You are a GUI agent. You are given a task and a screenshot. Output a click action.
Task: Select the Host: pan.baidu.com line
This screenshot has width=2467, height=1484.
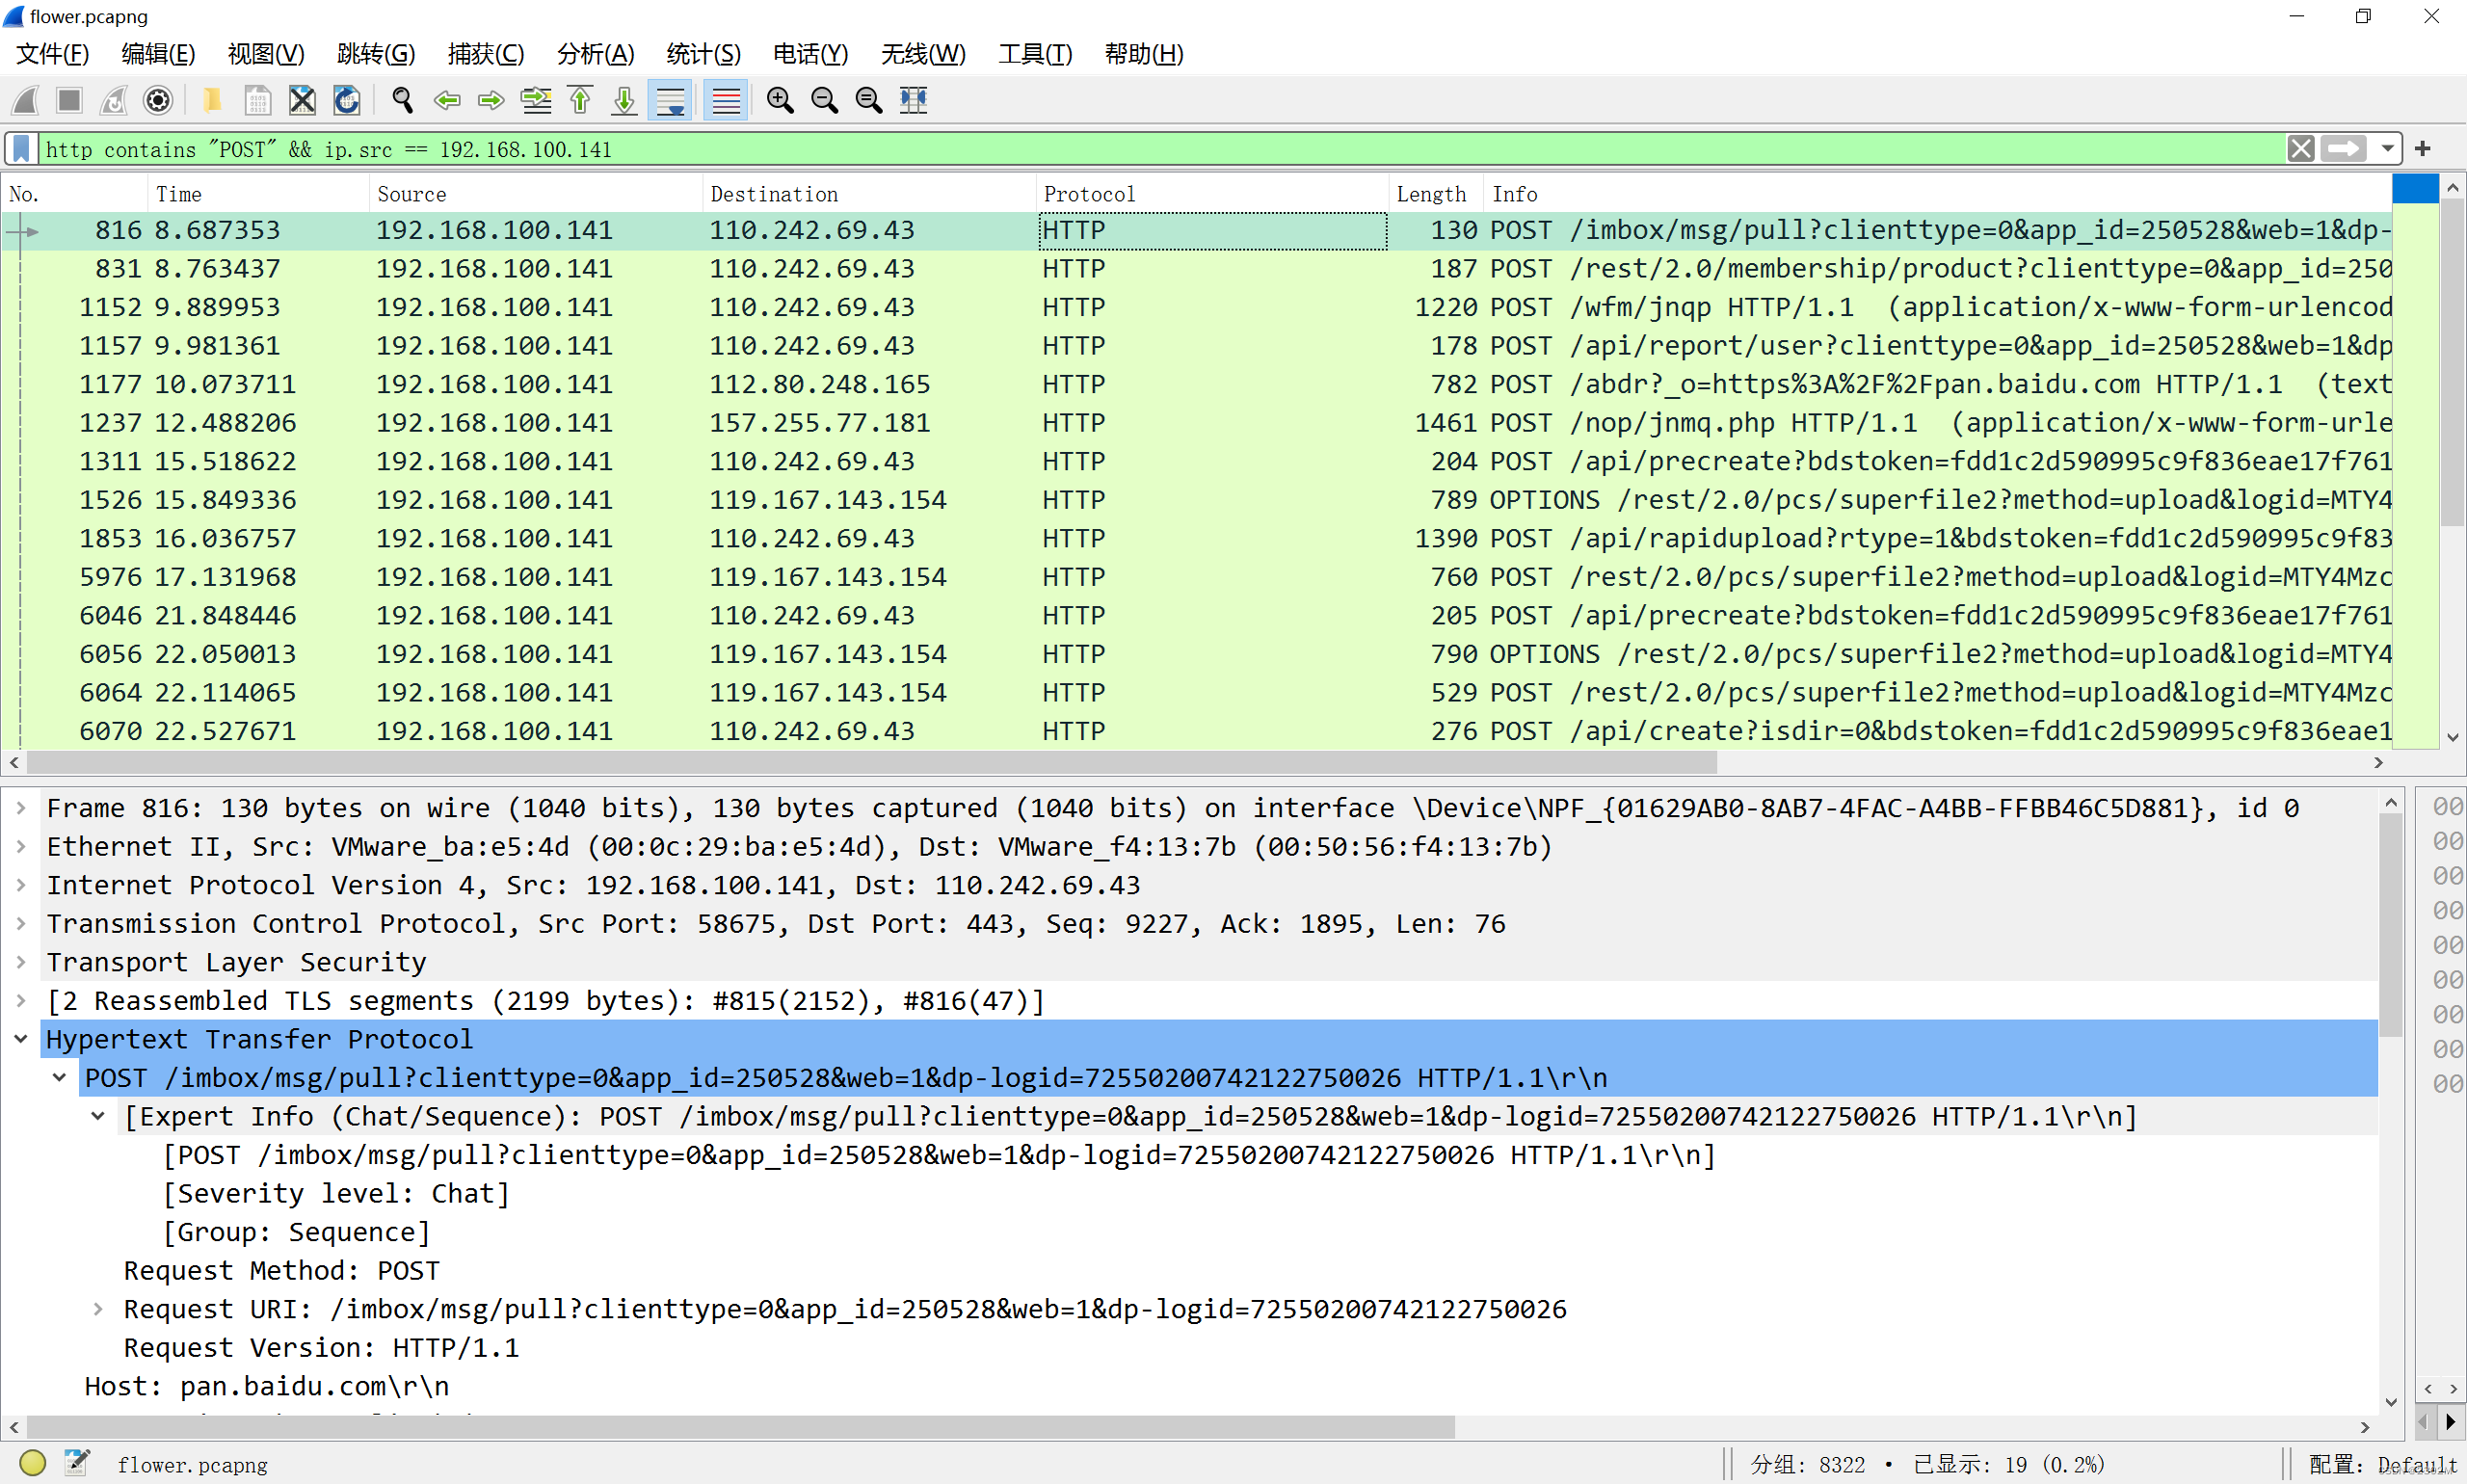[x=267, y=1387]
